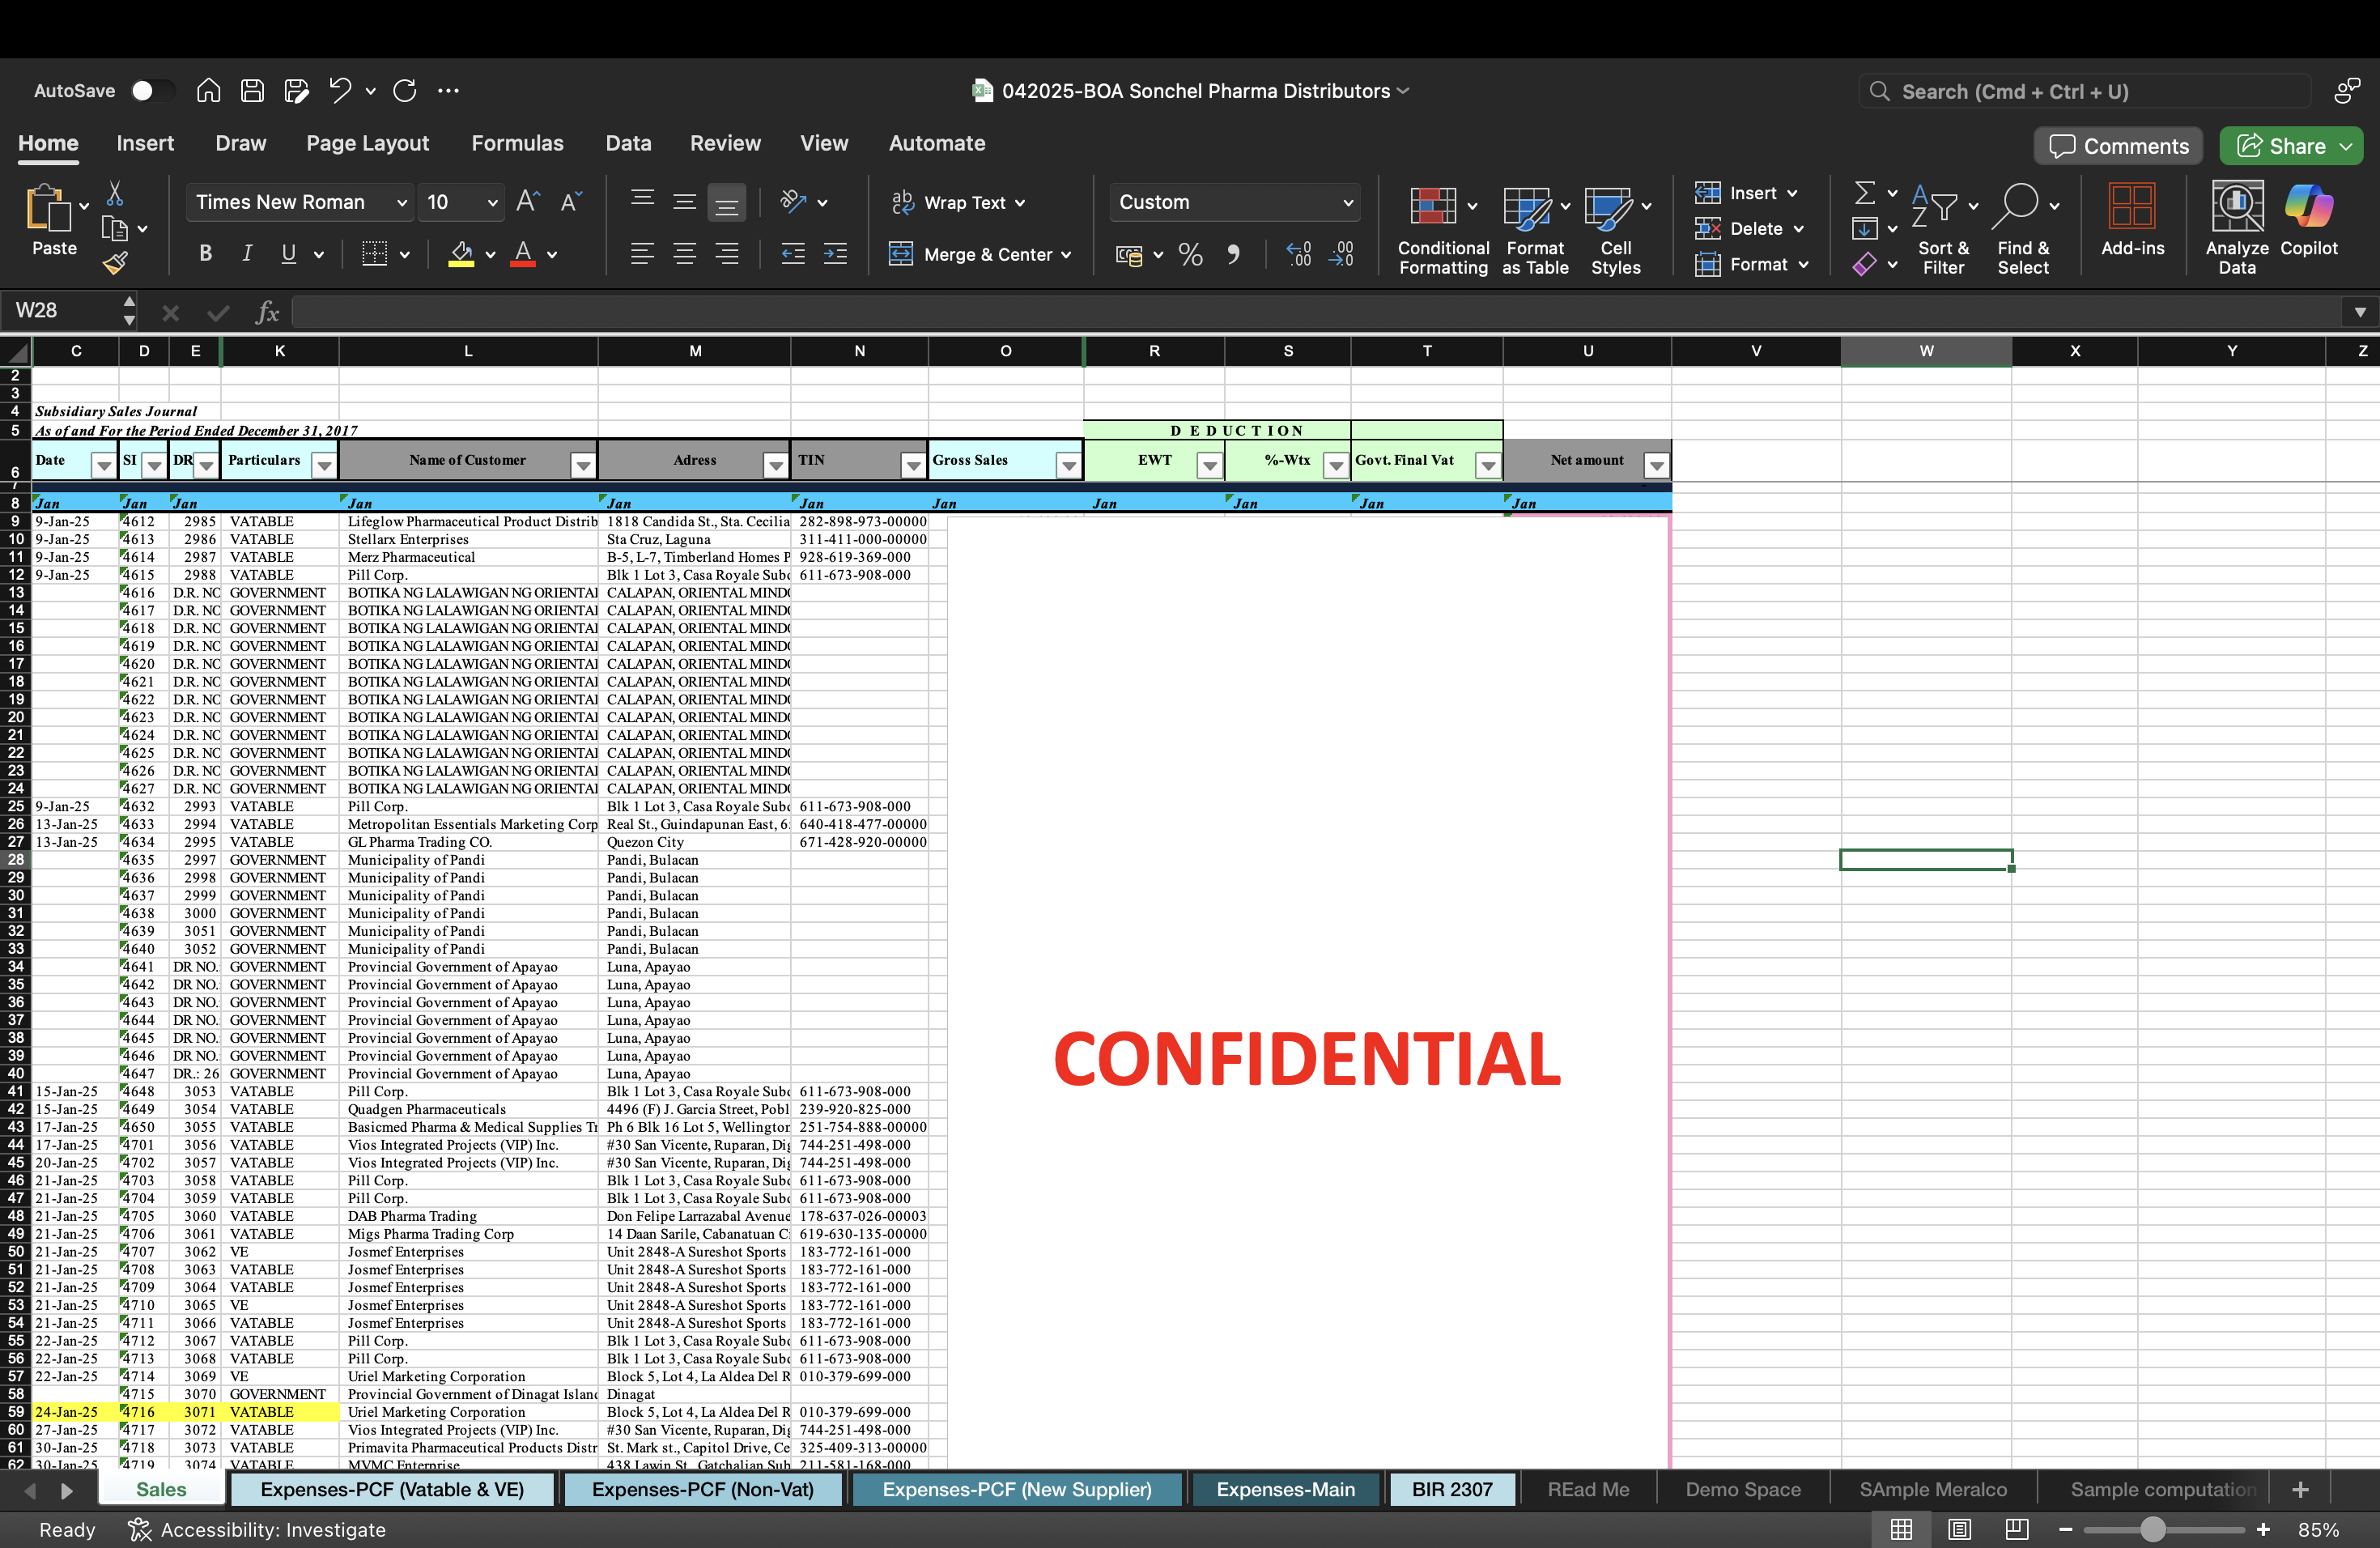Toggle Bold formatting
The width and height of the screenshot is (2380, 1548).
click(205, 254)
